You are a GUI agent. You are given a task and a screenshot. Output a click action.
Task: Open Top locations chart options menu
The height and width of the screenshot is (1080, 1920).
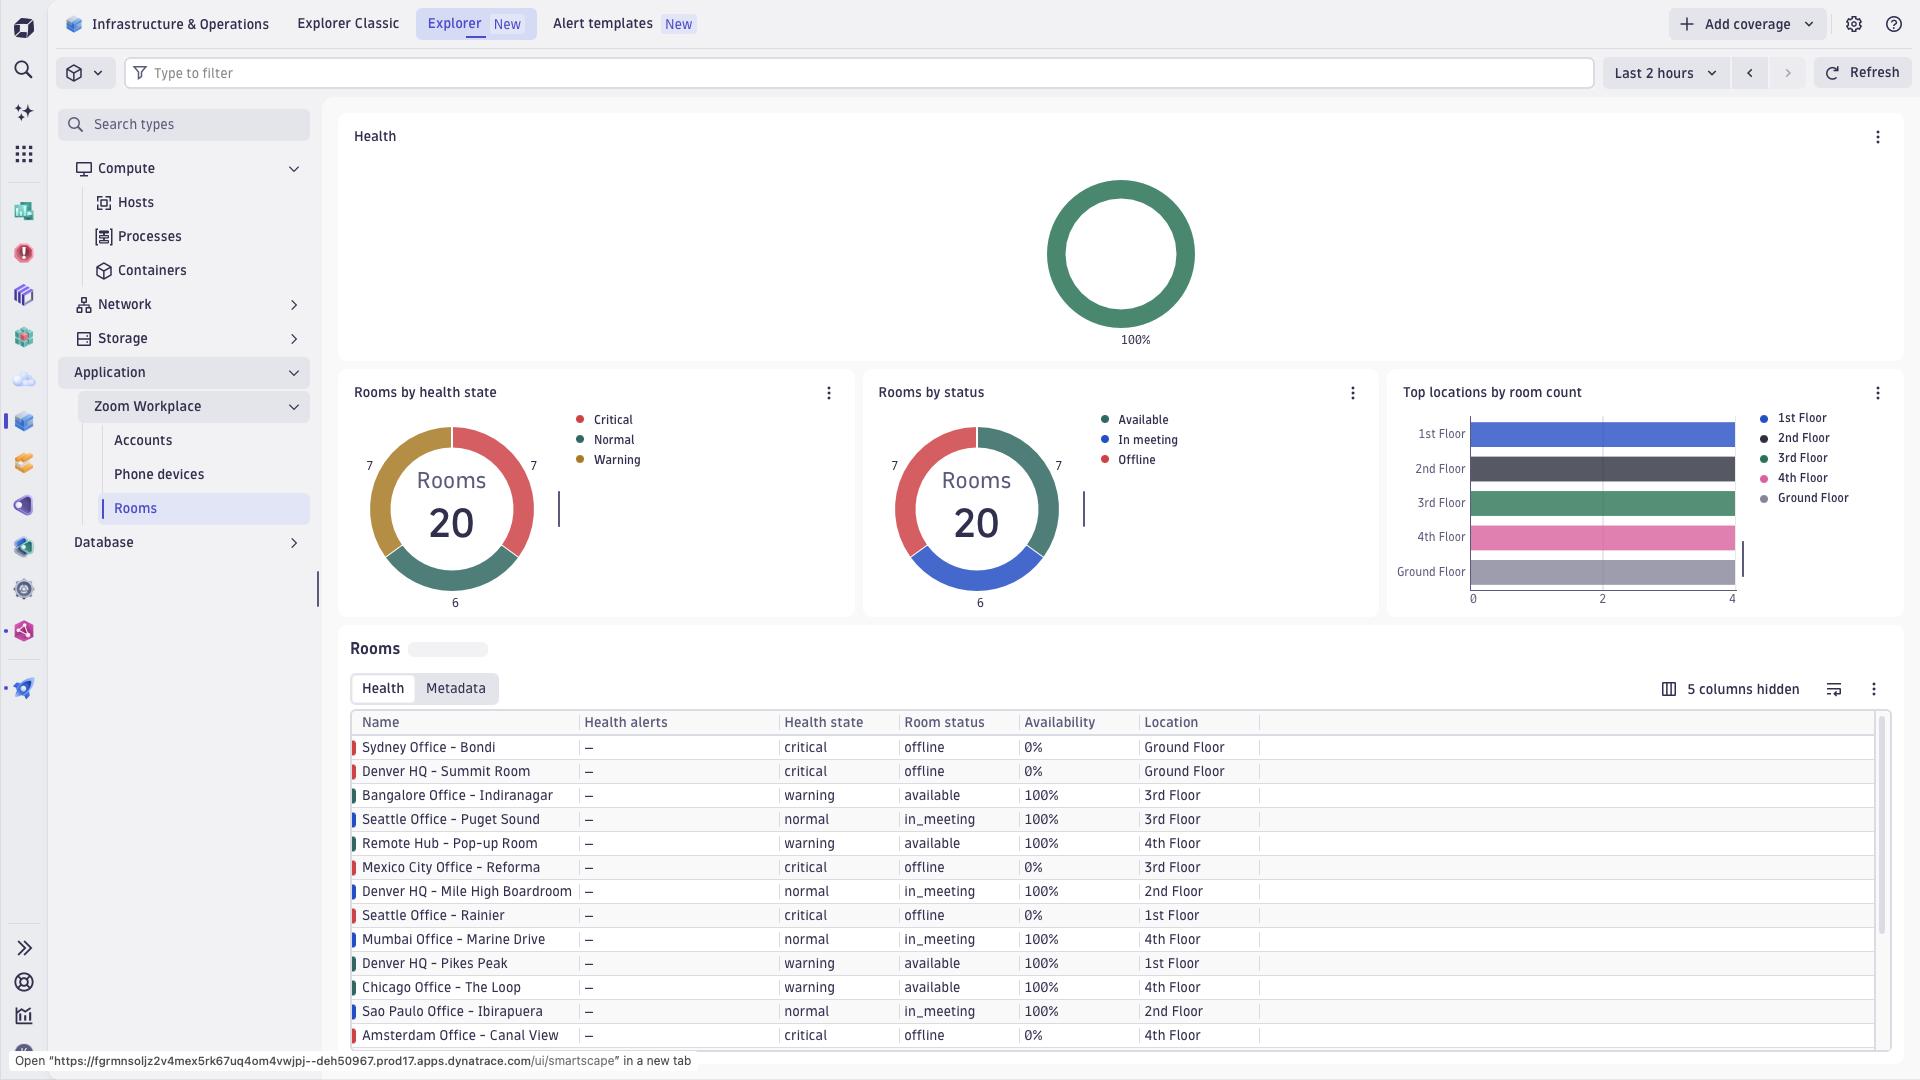[1878, 393]
